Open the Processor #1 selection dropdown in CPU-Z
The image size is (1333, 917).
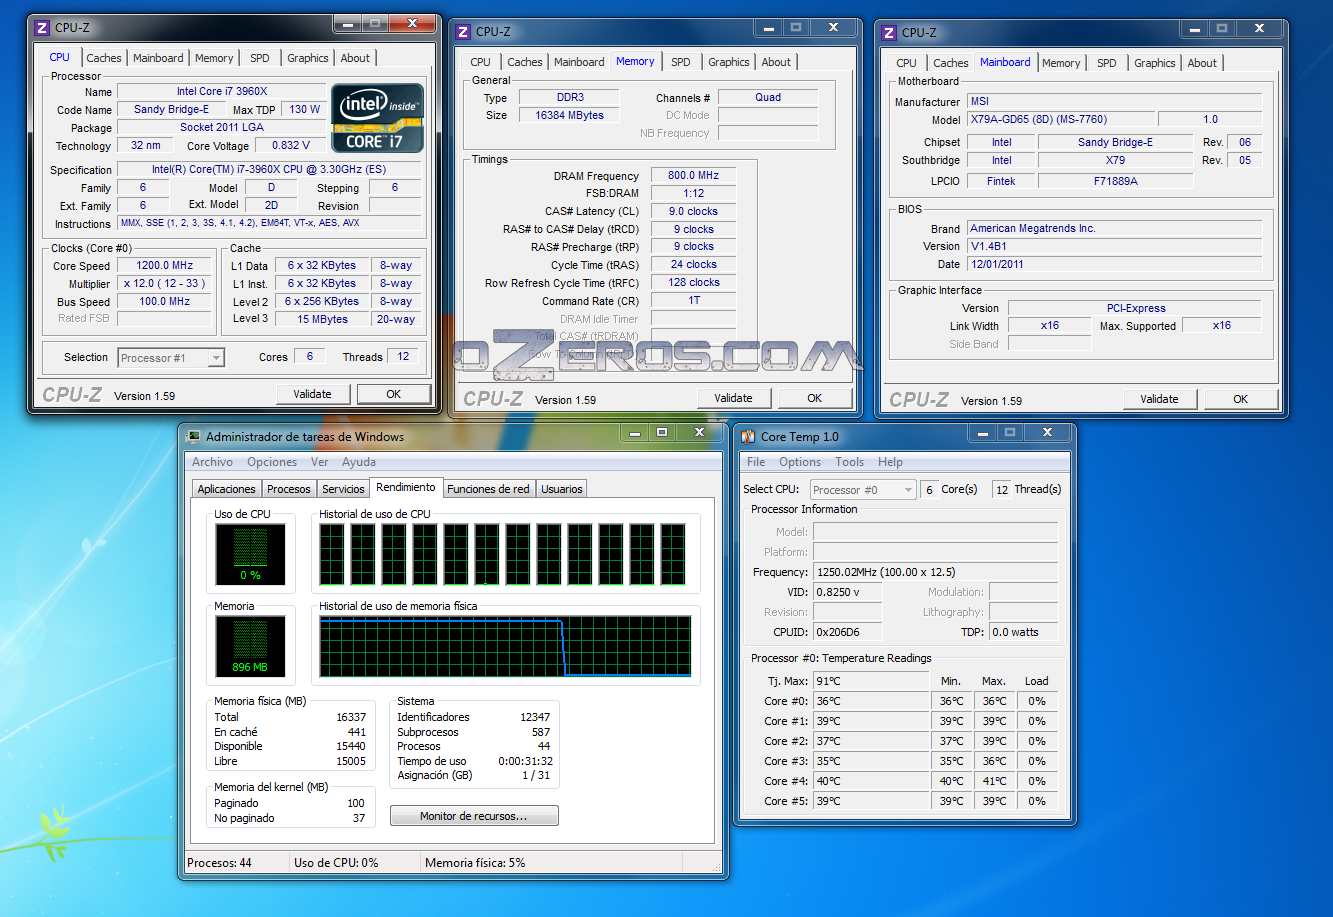171,357
